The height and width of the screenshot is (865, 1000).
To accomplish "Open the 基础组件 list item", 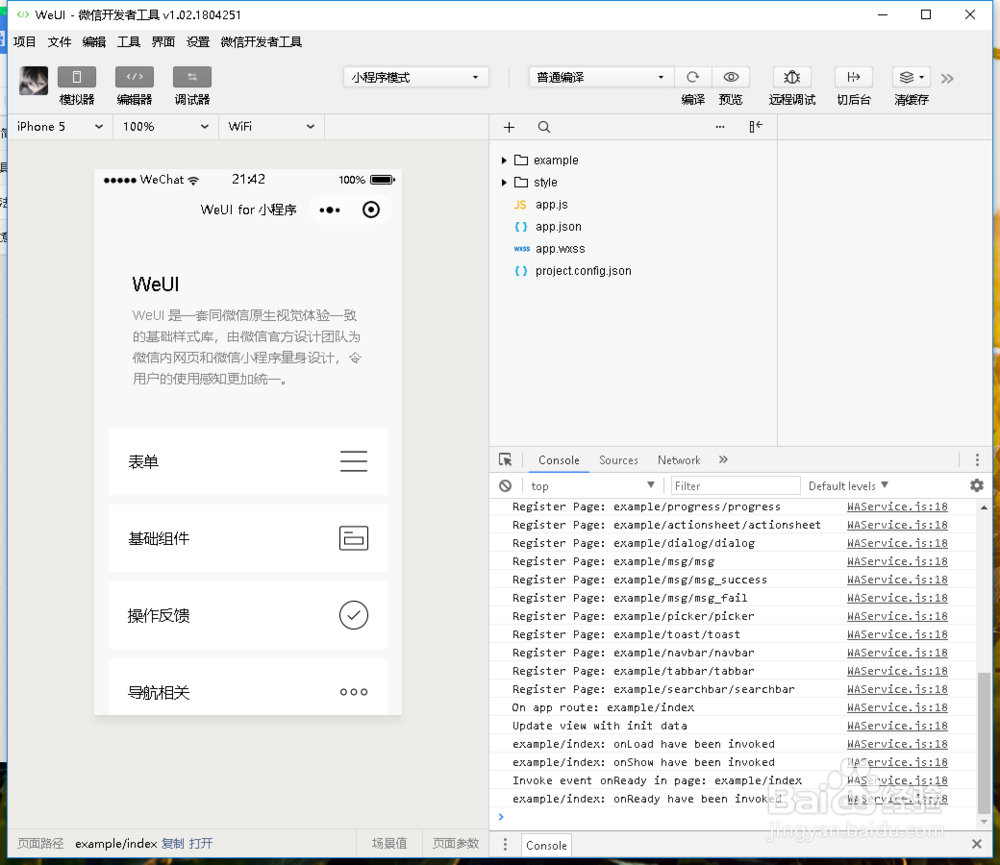I will click(248, 538).
